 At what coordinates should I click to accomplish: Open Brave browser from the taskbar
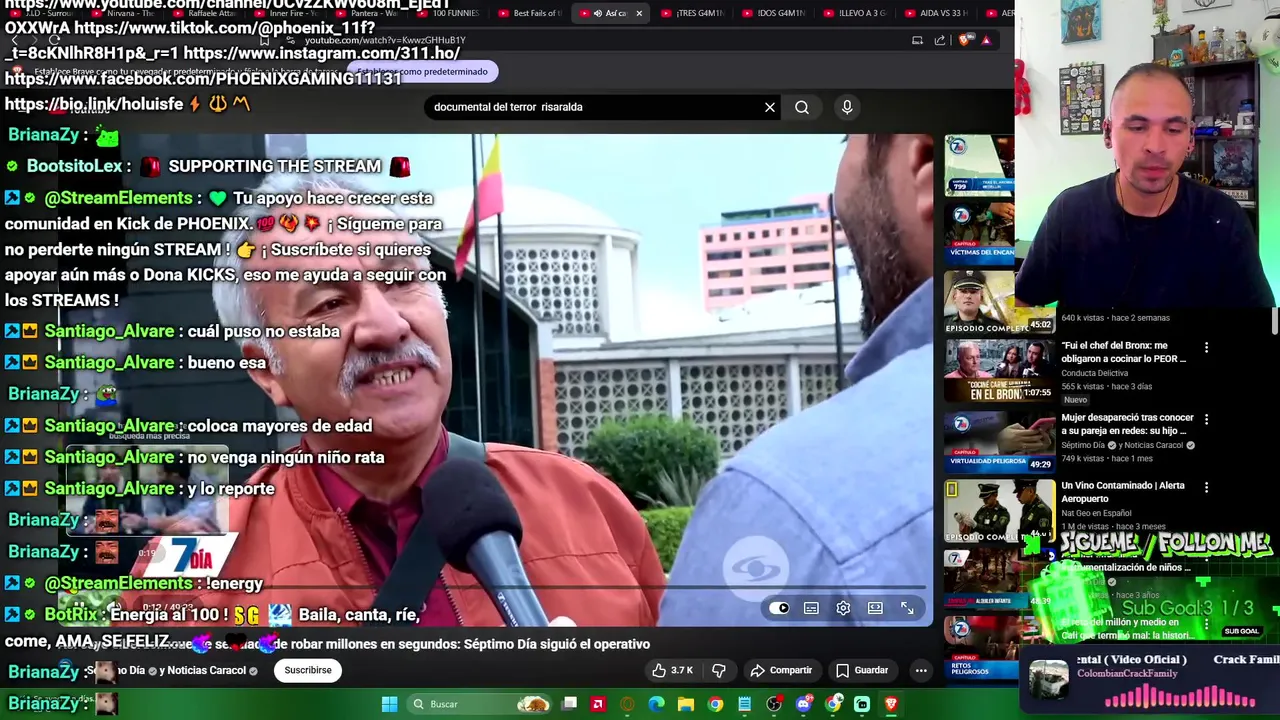click(x=891, y=704)
